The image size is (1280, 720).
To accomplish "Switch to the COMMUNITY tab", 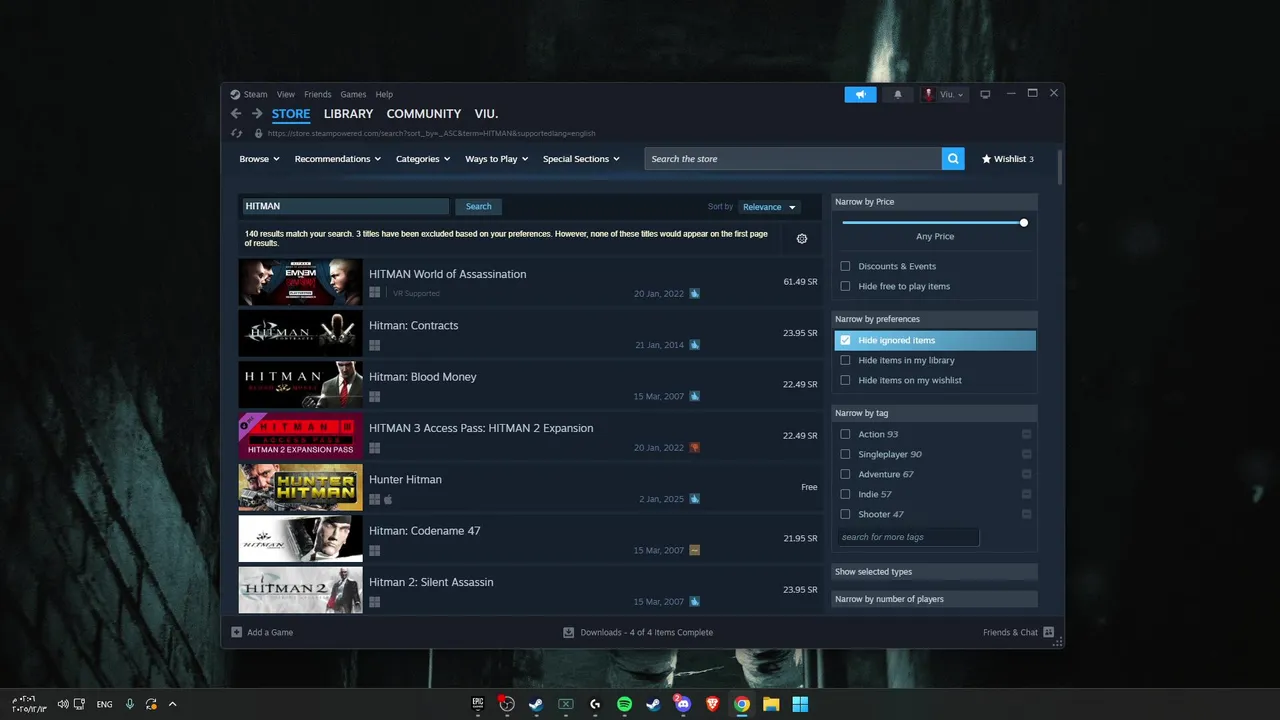I will 424,114.
